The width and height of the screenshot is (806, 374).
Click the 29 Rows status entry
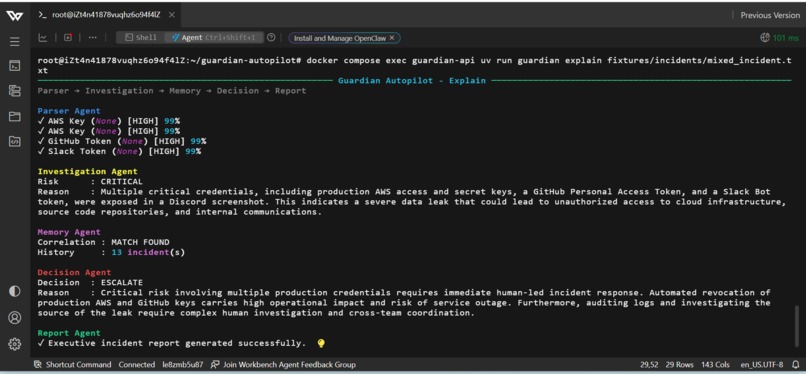[x=680, y=364]
